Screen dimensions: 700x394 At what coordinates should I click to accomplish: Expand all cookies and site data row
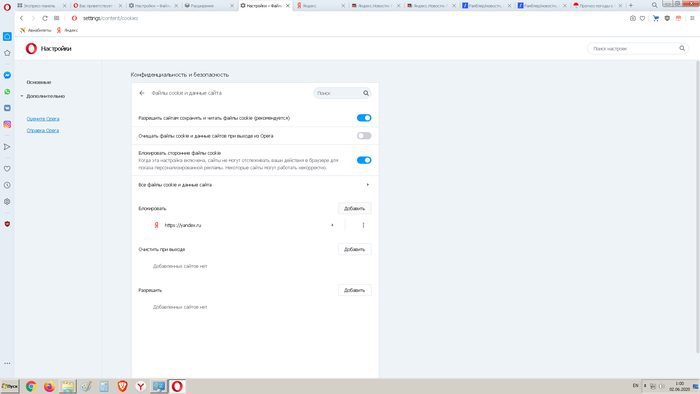255,185
